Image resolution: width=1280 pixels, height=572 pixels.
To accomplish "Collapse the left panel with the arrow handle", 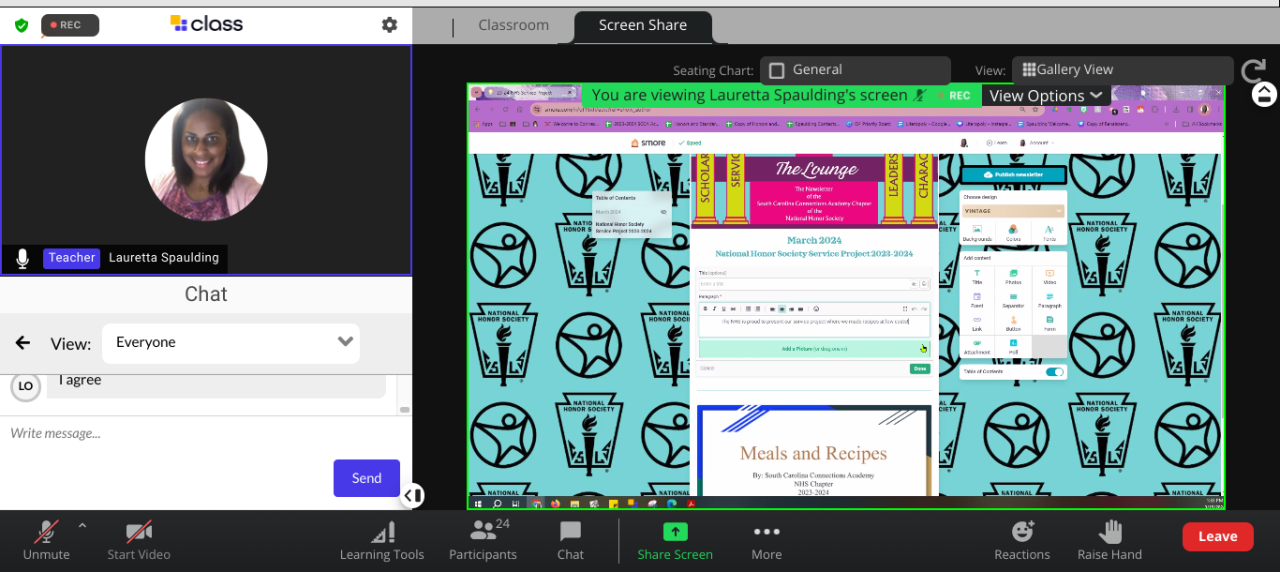I will pos(412,495).
